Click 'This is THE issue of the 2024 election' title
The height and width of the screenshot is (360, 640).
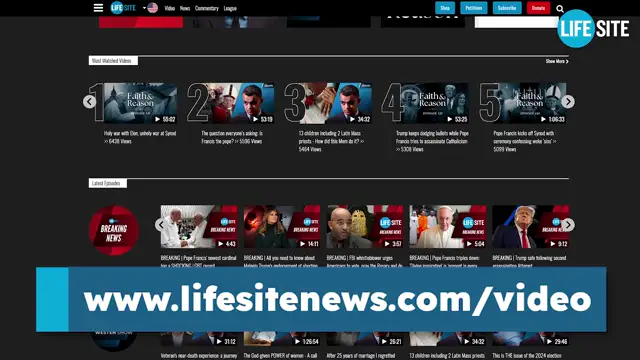click(x=527, y=356)
